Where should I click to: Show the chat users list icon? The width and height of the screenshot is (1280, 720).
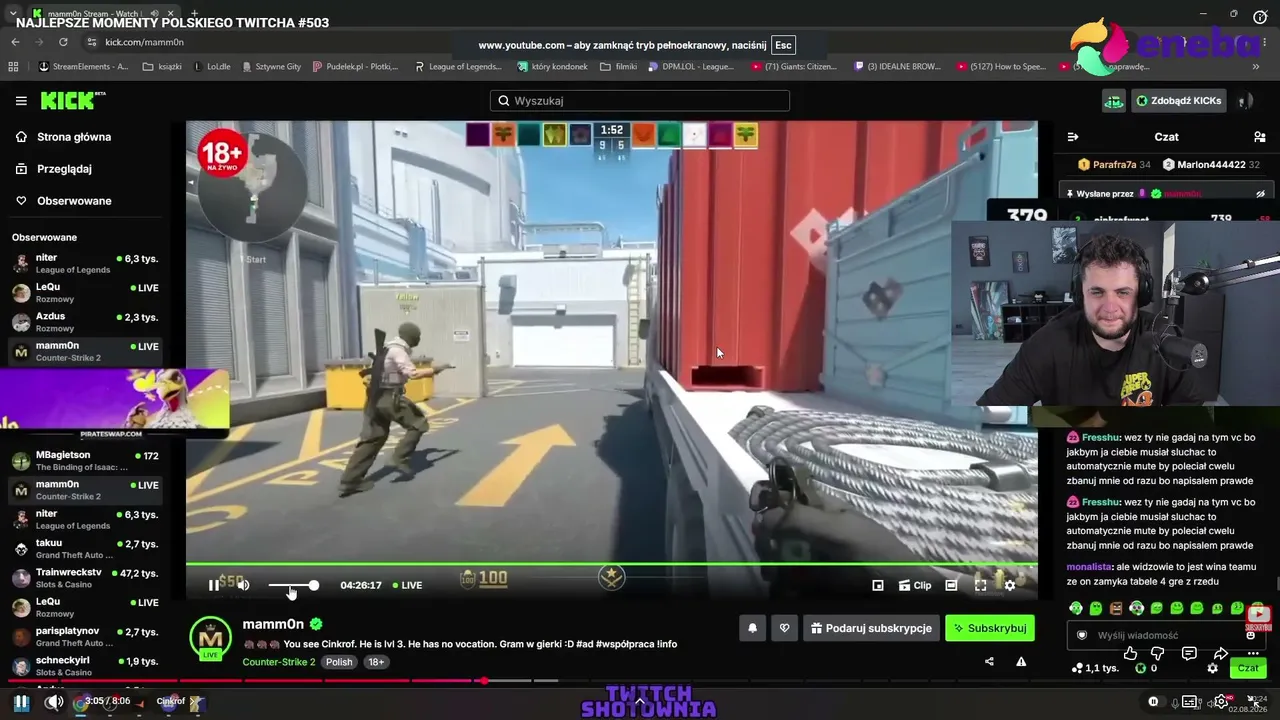pyautogui.click(x=1260, y=137)
